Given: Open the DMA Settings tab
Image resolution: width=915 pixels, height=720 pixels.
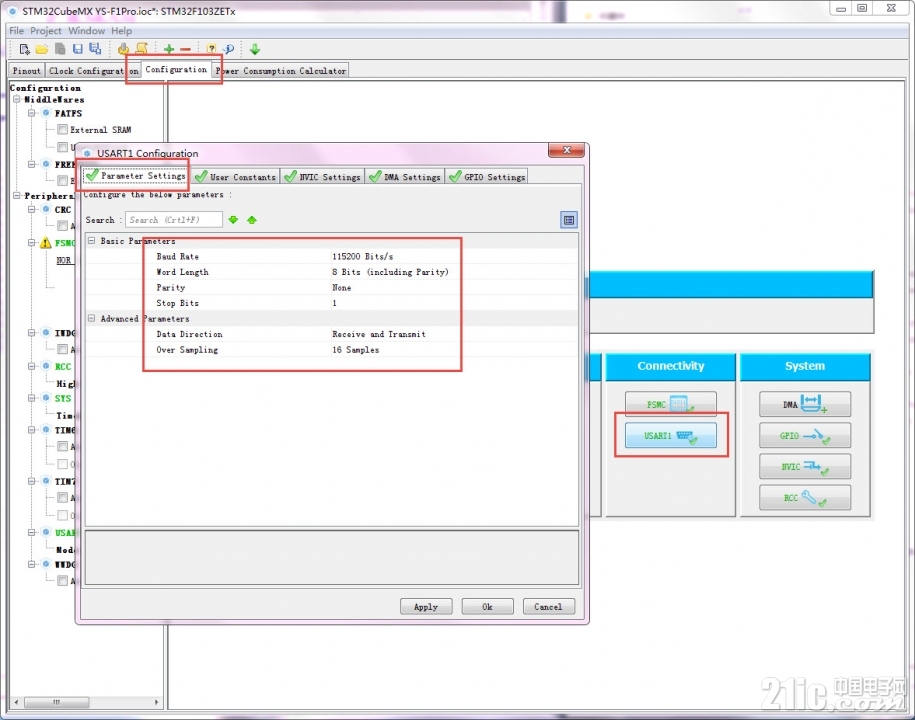Looking at the screenshot, I should point(405,177).
